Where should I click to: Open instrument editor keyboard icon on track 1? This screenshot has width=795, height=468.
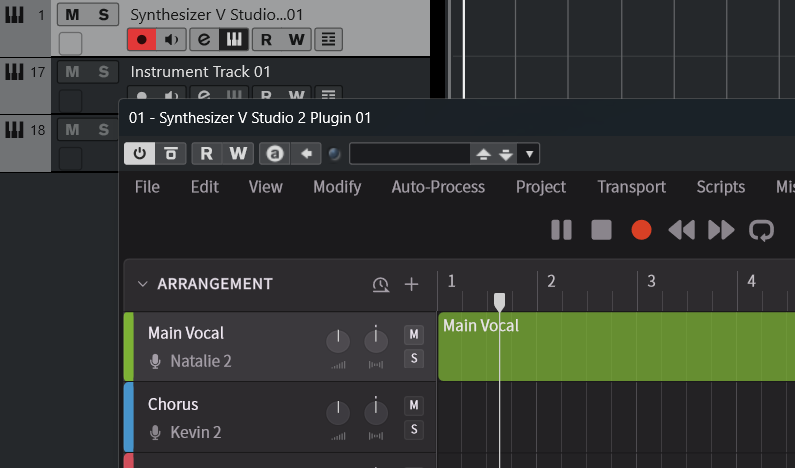tap(234, 40)
